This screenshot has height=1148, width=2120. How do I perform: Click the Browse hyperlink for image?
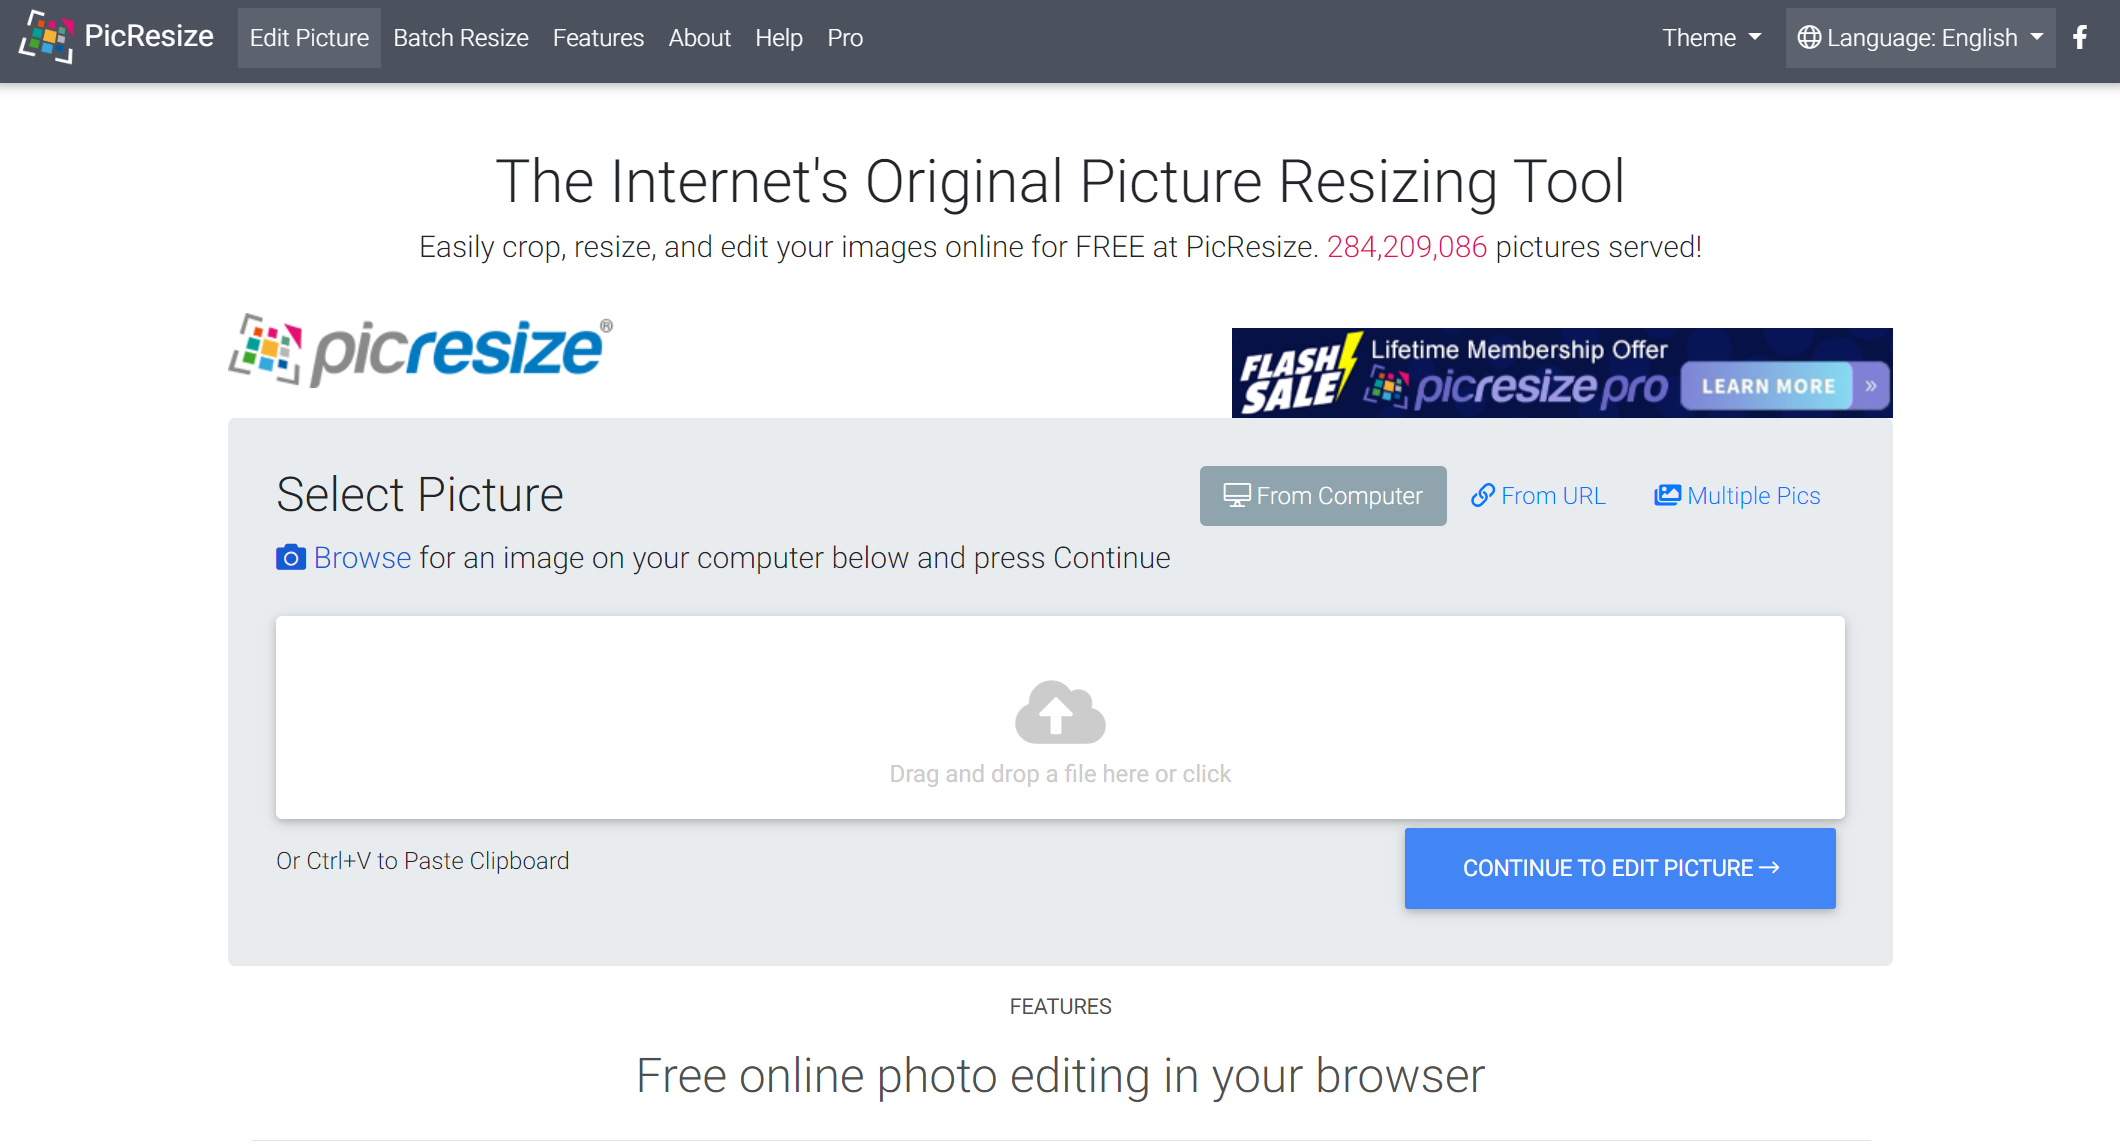pos(360,557)
